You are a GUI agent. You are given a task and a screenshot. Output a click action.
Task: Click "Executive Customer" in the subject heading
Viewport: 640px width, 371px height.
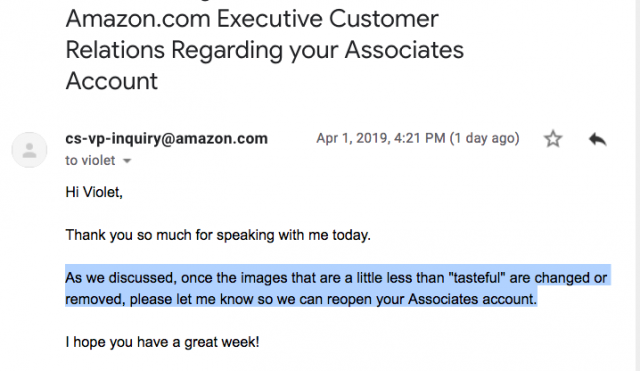tap(327, 19)
